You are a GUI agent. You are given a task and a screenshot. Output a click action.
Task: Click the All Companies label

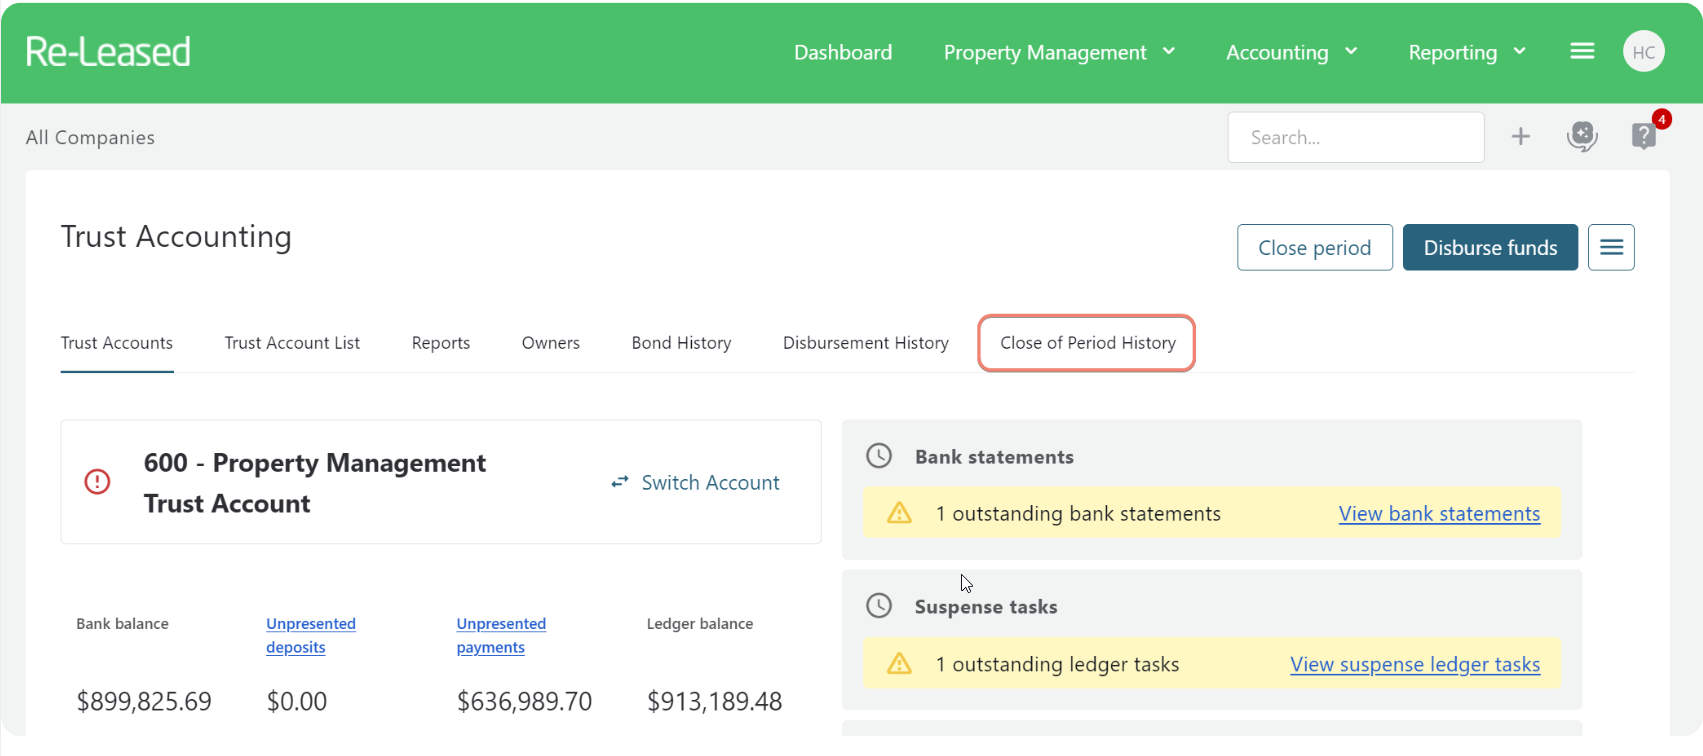coord(90,137)
